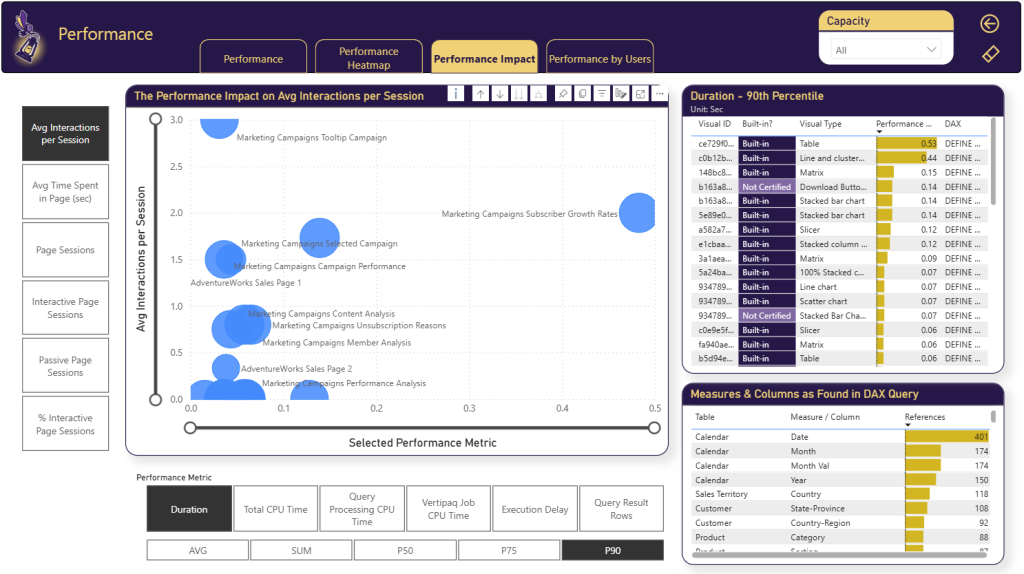This screenshot has height=574, width=1024.
Task: Open the Performance by Users tab
Action: point(599,59)
